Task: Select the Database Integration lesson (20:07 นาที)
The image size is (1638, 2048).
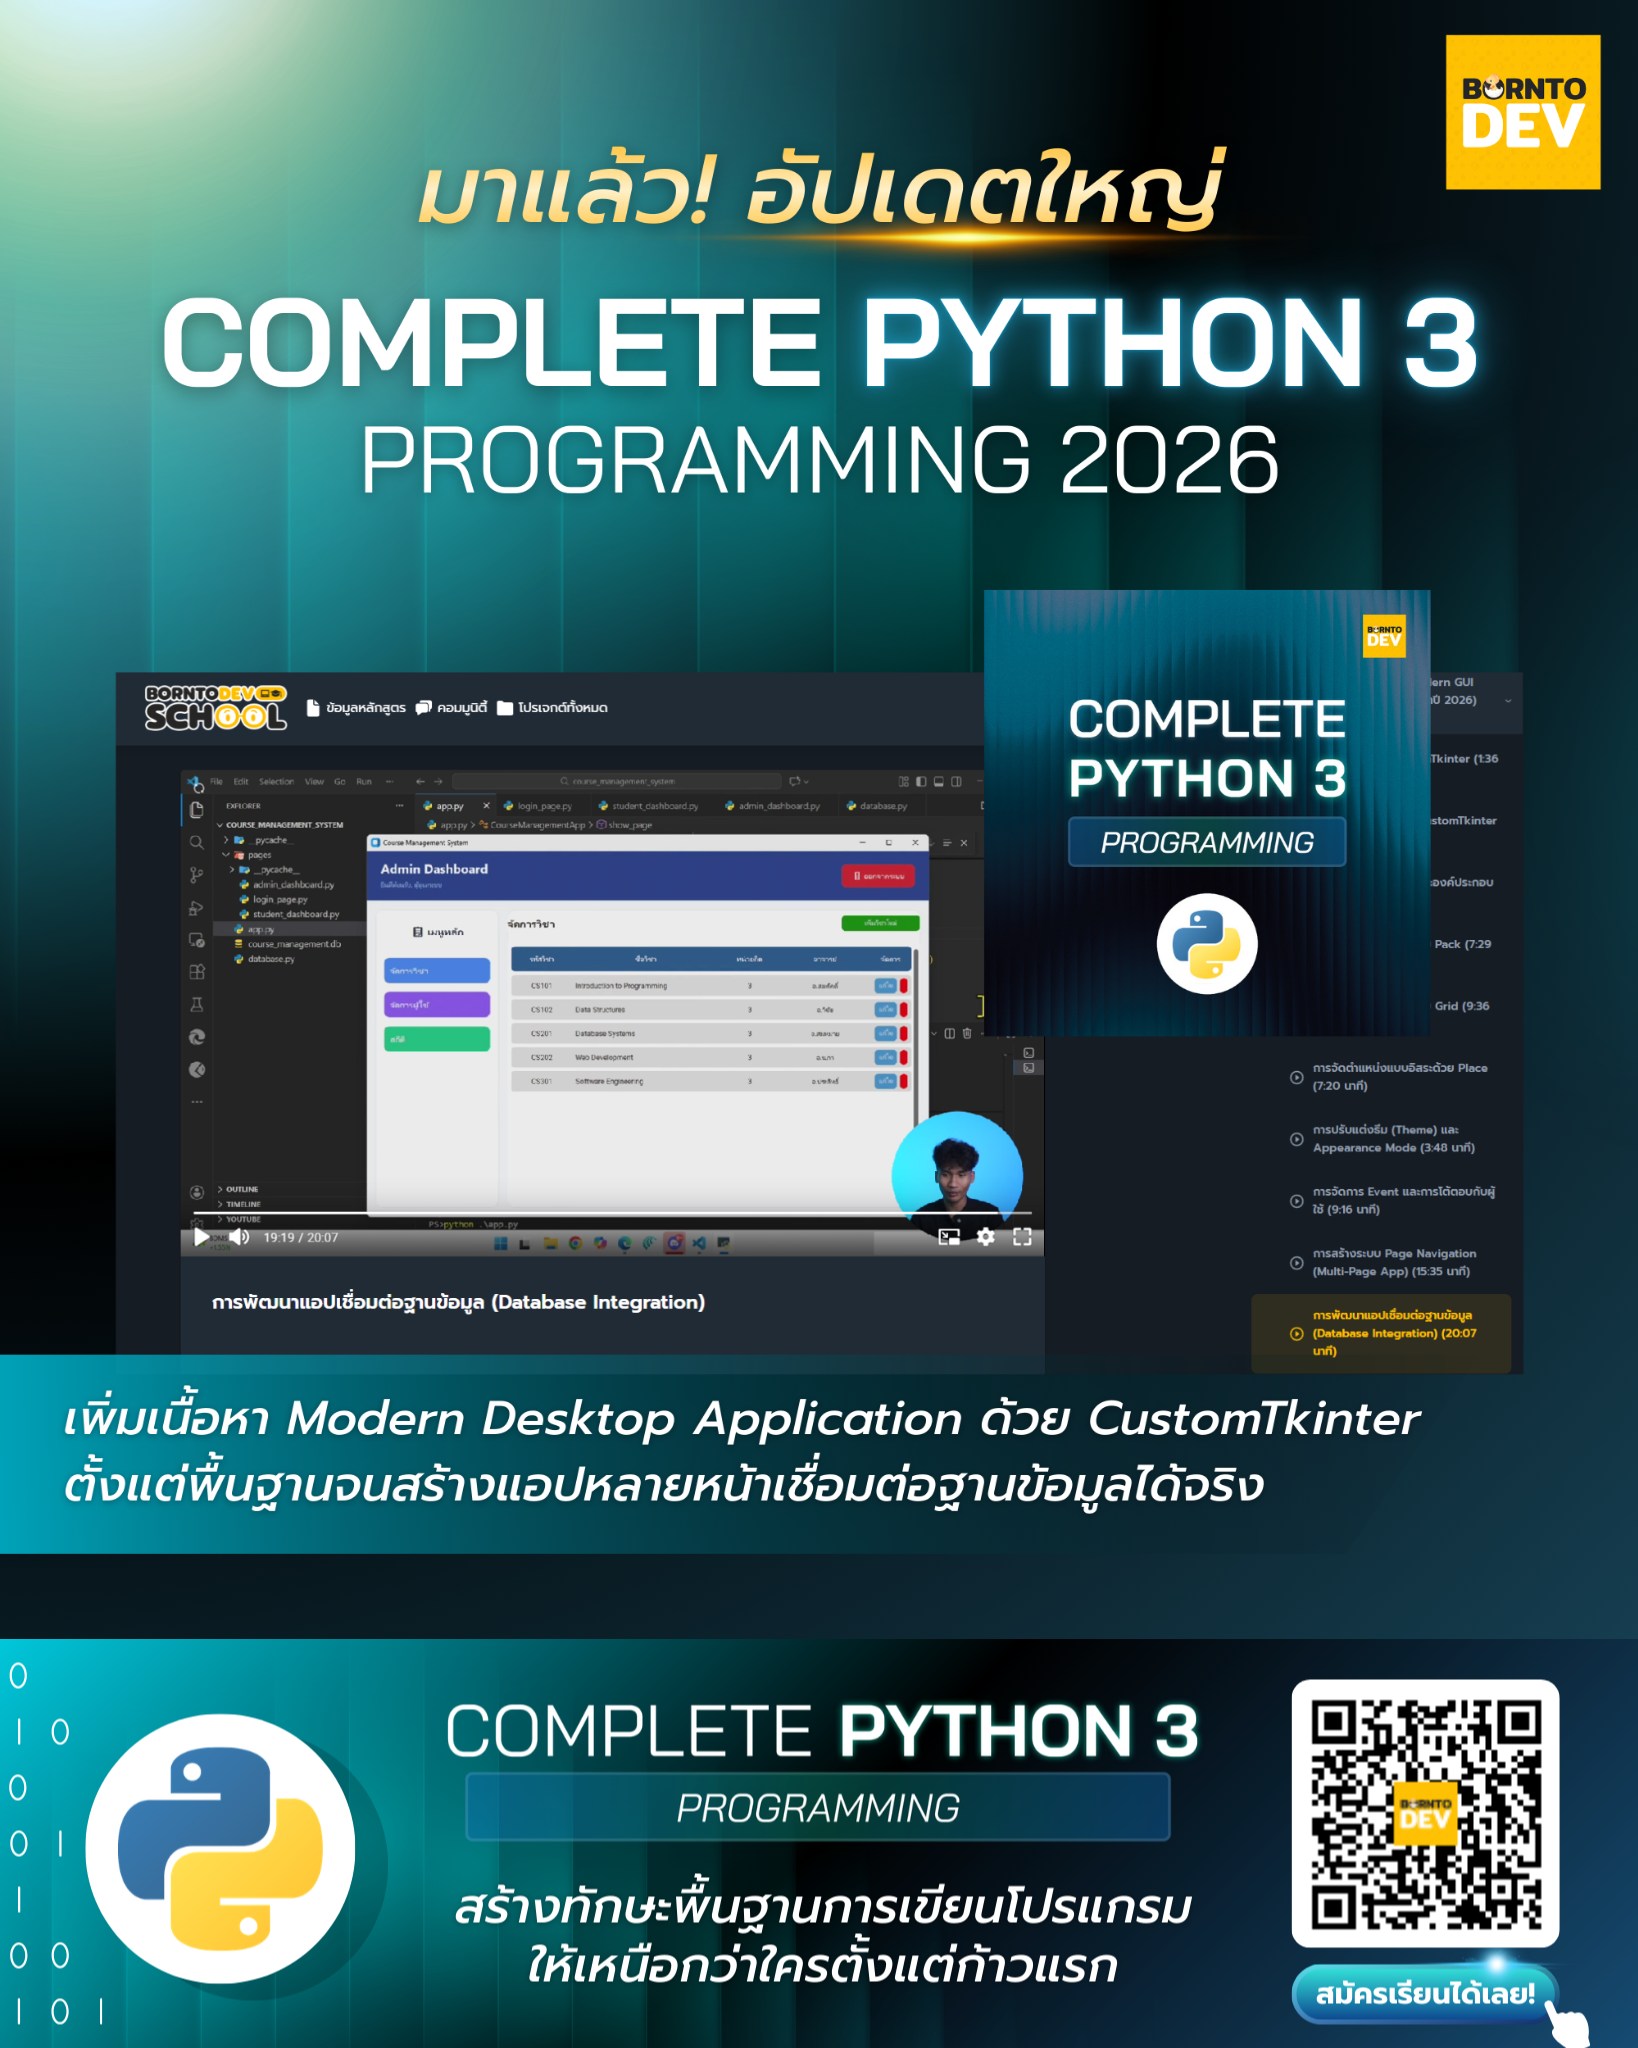Action: tap(1381, 1333)
